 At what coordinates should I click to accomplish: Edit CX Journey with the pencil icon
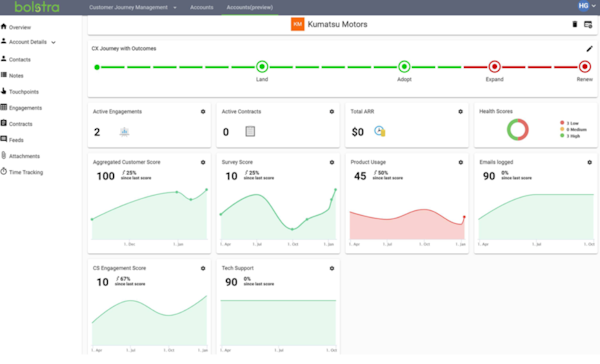tap(589, 49)
